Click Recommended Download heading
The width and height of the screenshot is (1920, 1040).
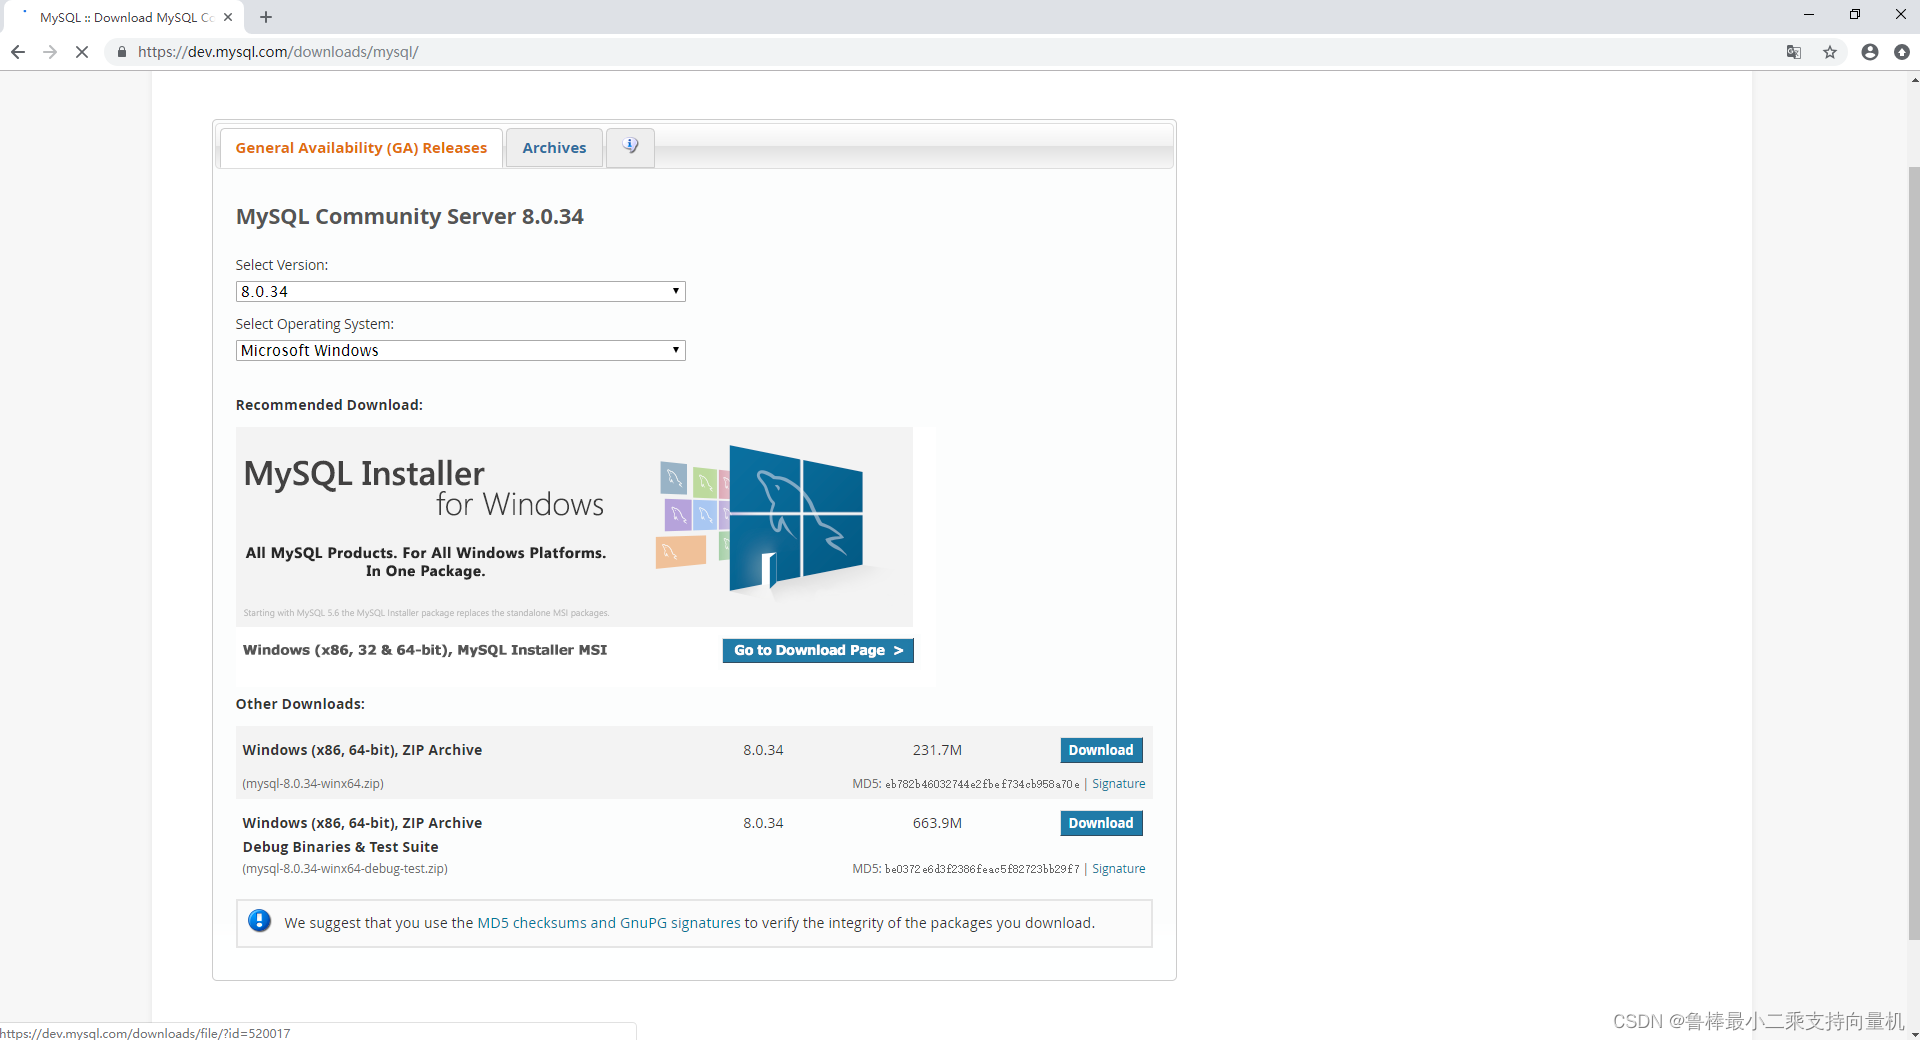coord(329,405)
